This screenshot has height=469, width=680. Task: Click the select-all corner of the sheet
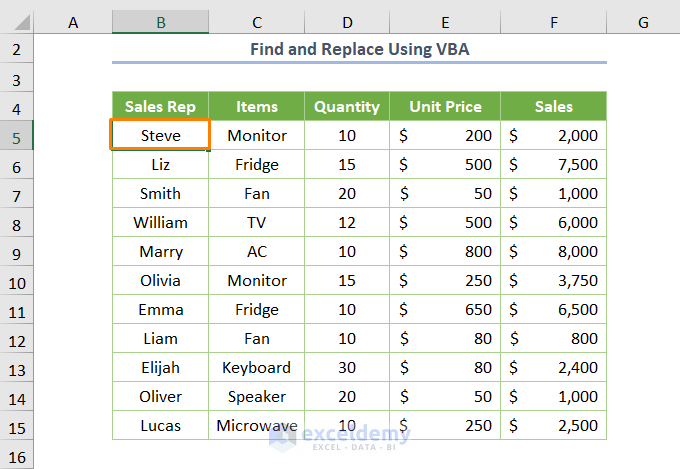(17, 22)
